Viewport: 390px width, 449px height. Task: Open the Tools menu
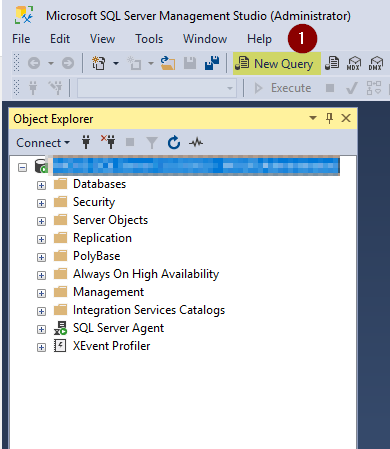tap(149, 39)
